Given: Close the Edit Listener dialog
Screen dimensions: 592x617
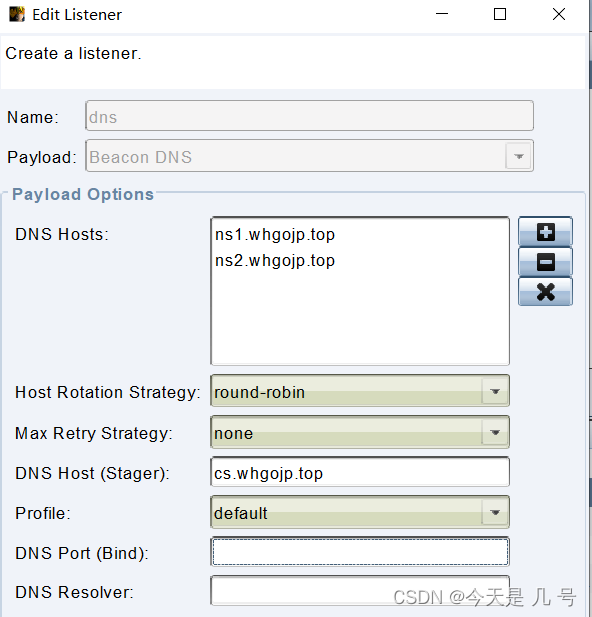Looking at the screenshot, I should pos(559,14).
